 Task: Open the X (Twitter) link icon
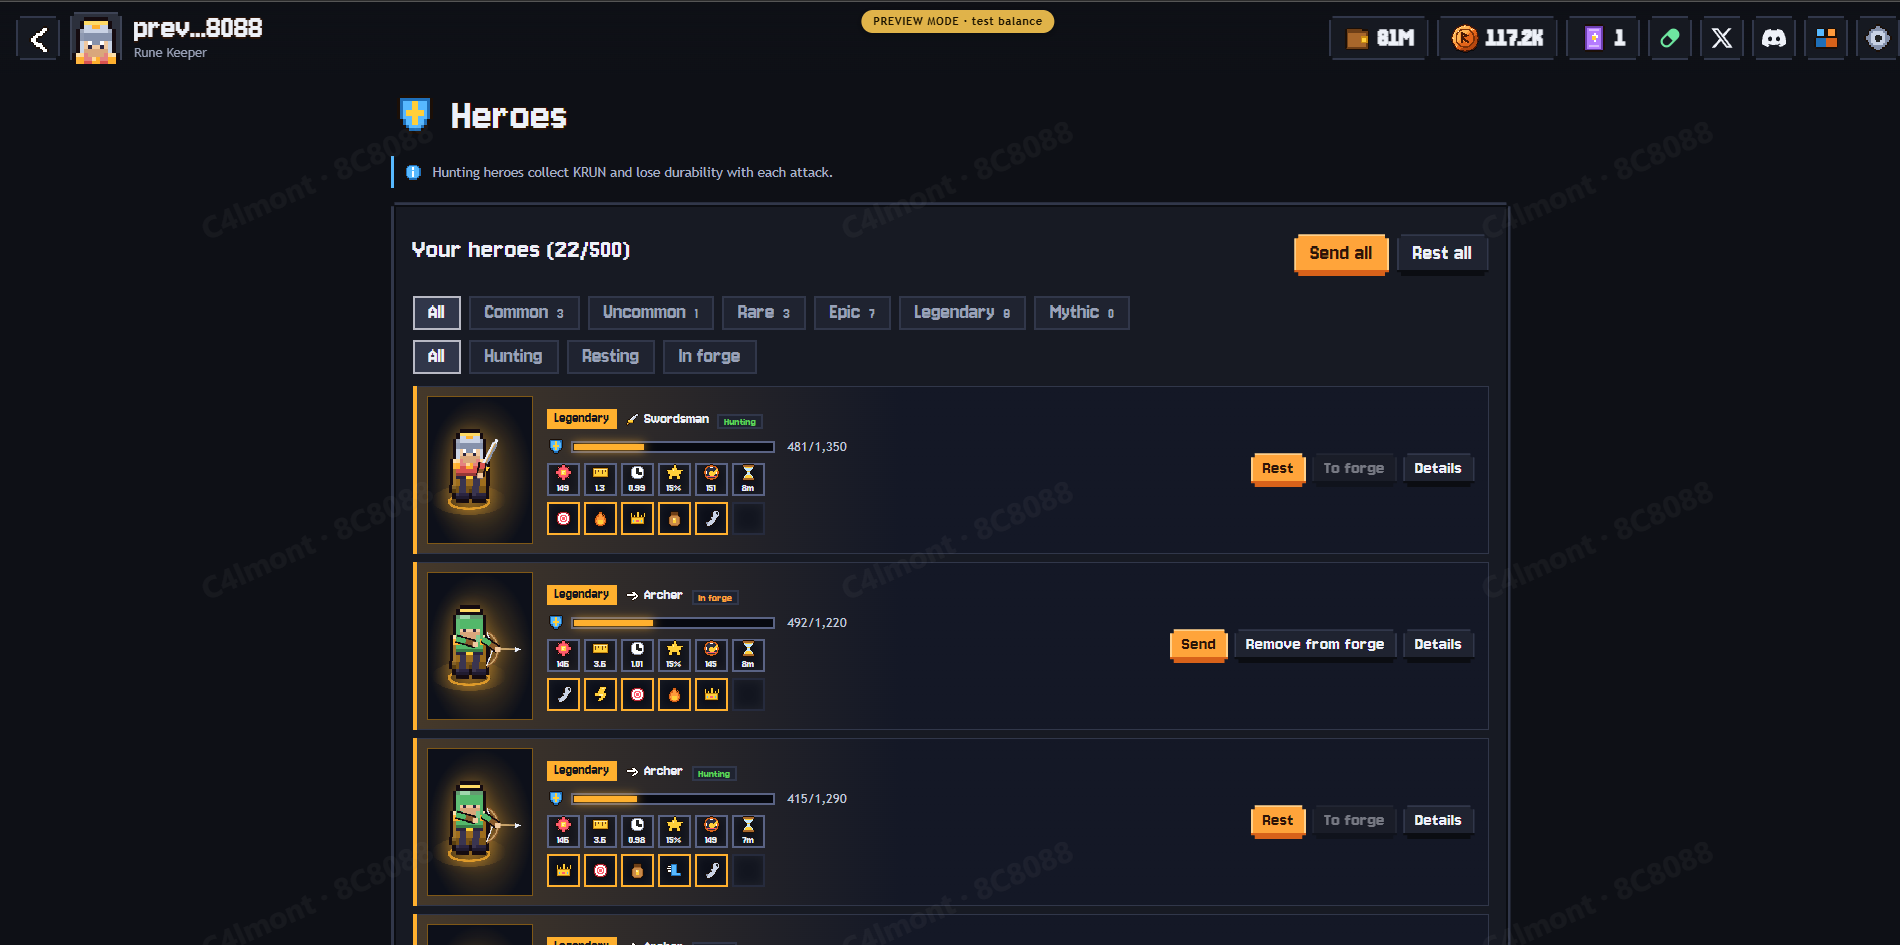[x=1721, y=38]
